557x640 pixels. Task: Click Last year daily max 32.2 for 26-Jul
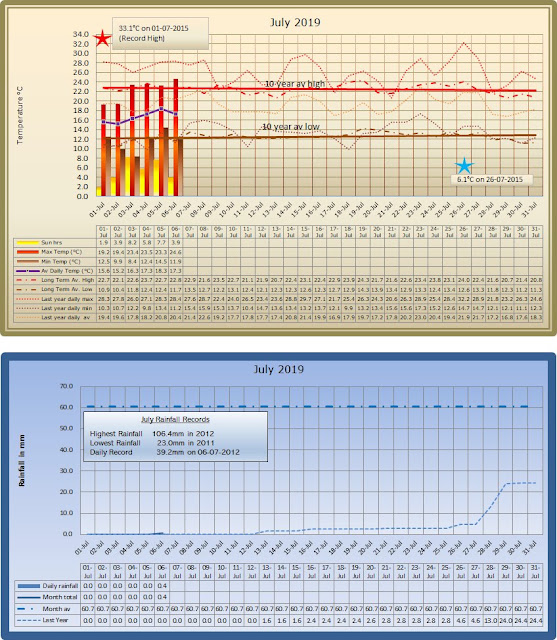(x=464, y=299)
